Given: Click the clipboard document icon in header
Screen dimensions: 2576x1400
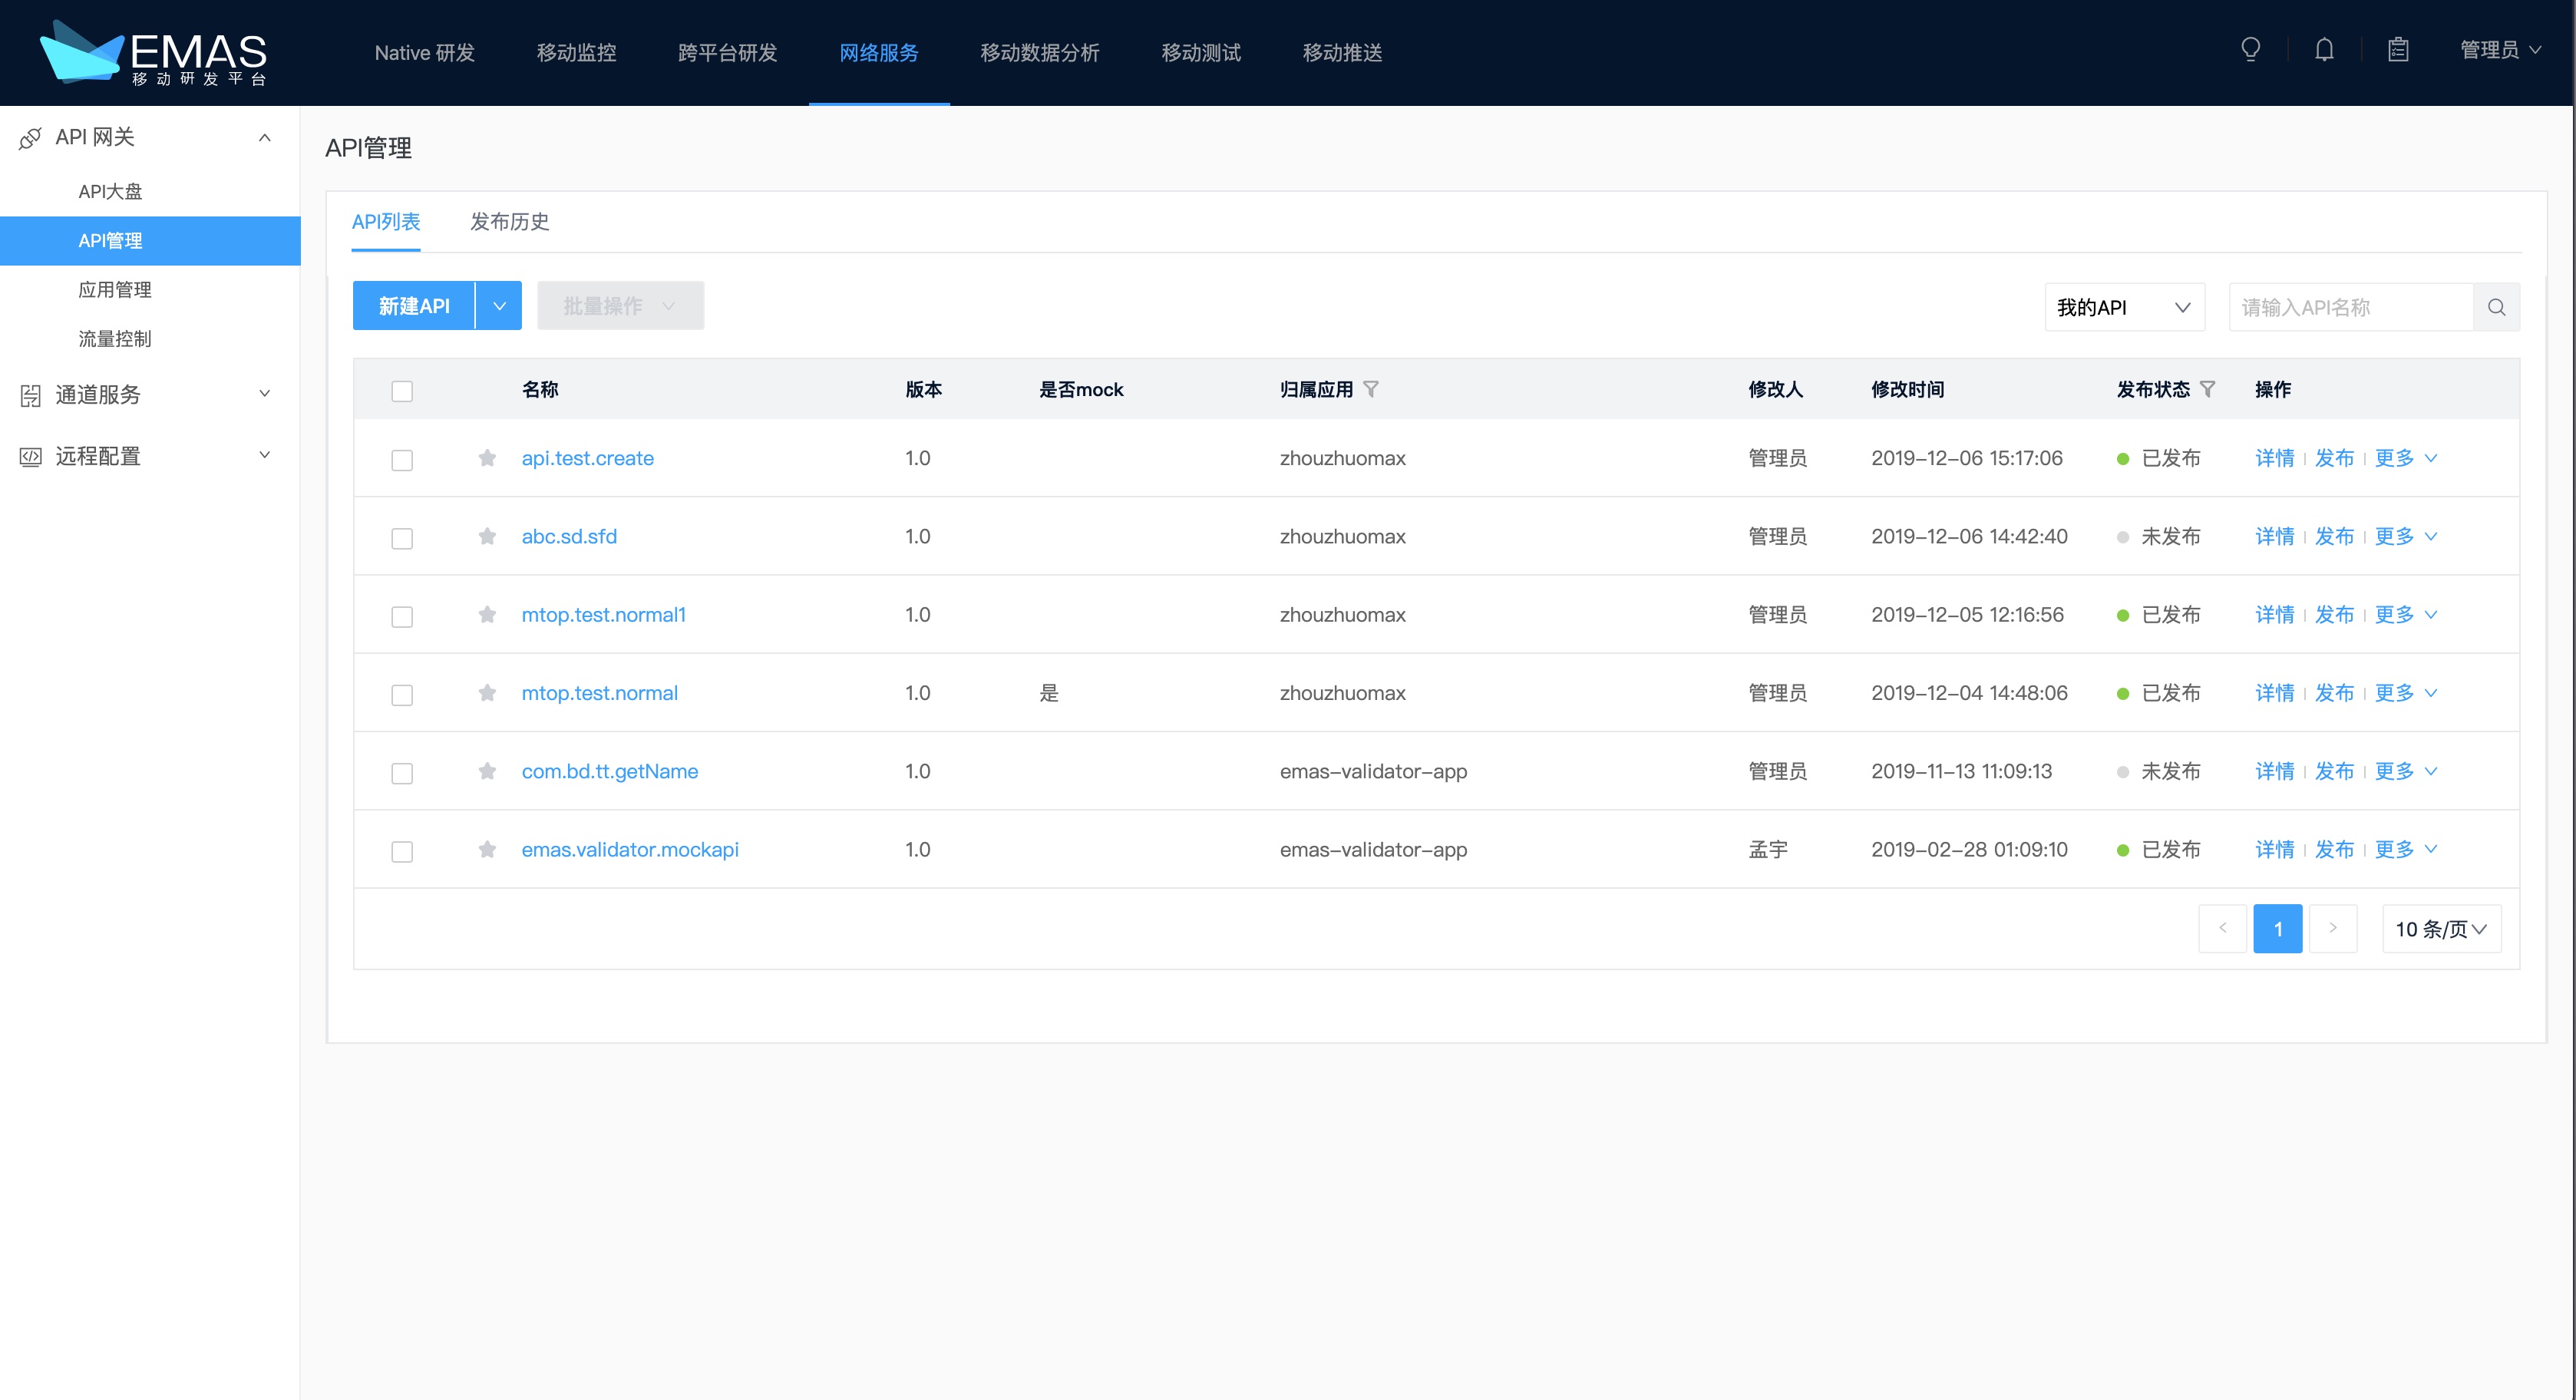Looking at the screenshot, I should coord(2398,50).
